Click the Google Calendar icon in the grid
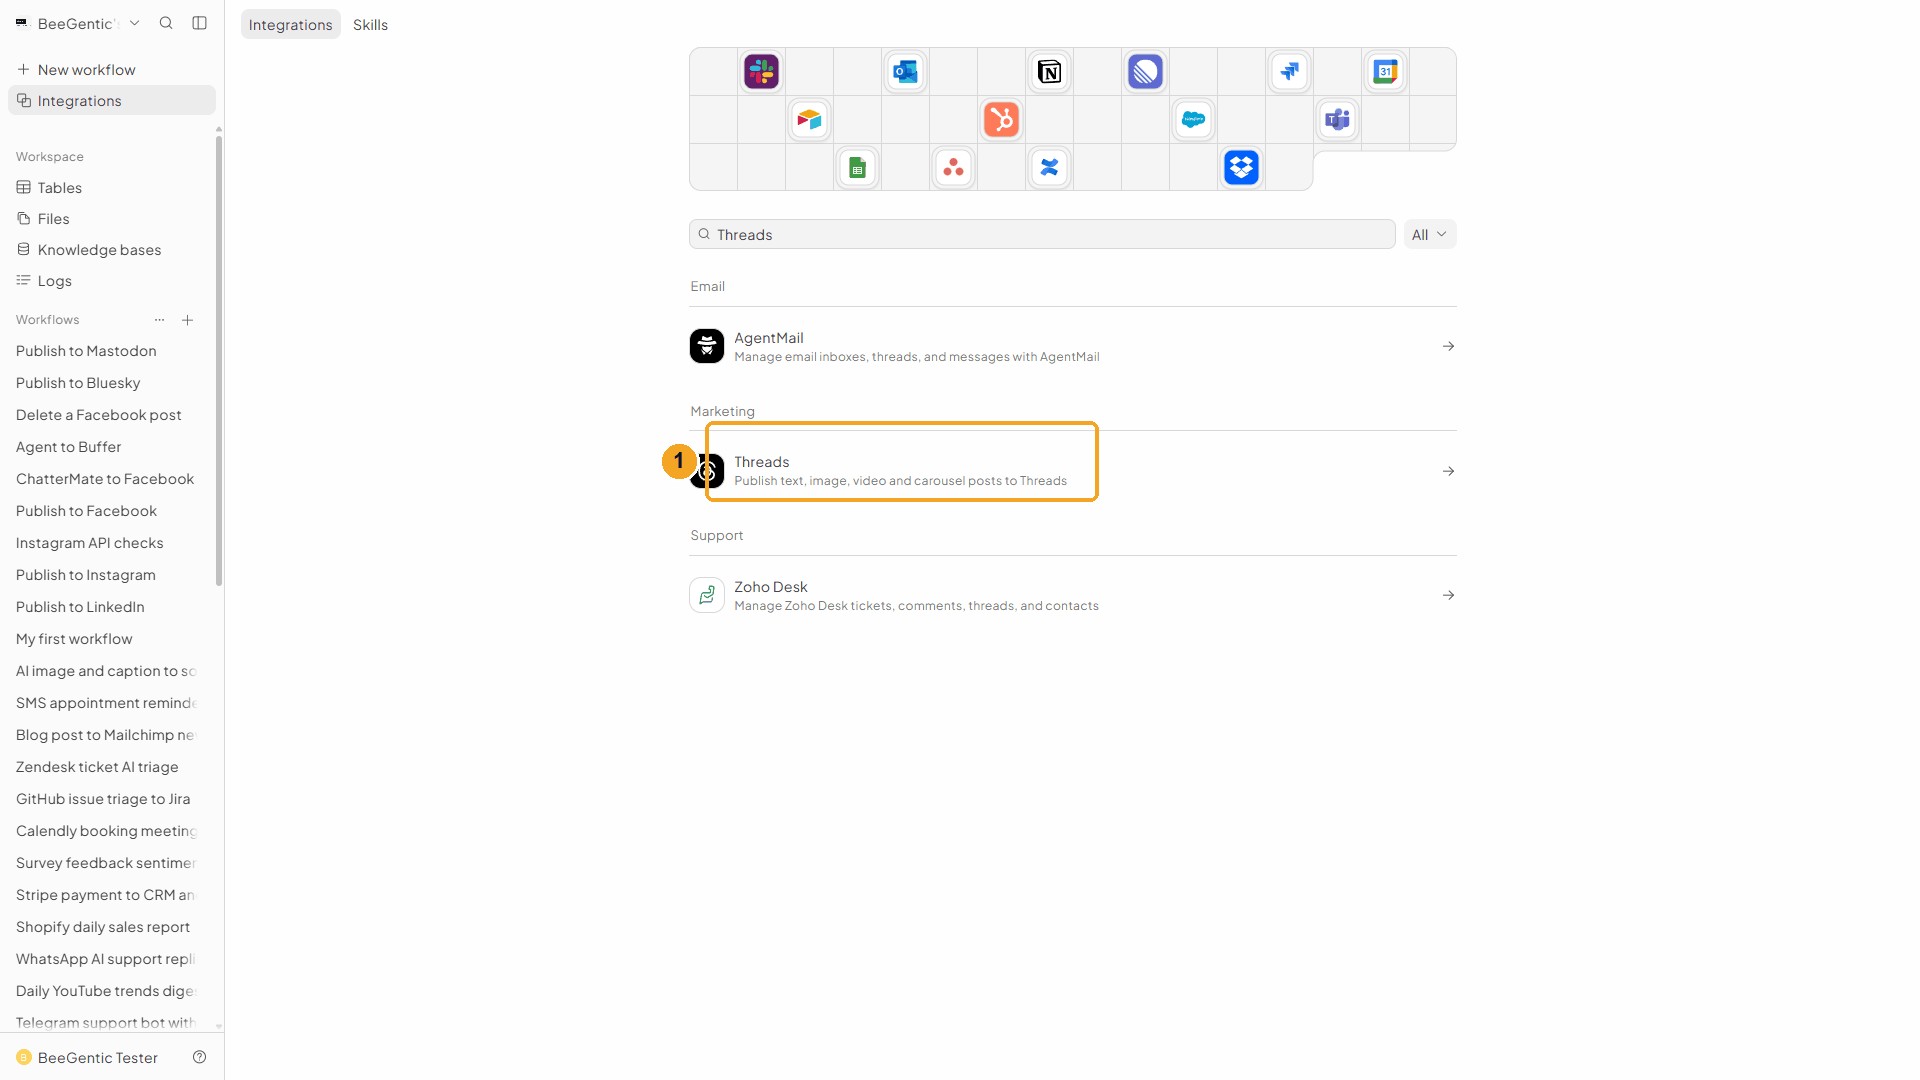Viewport: 1920px width, 1080px height. point(1385,72)
